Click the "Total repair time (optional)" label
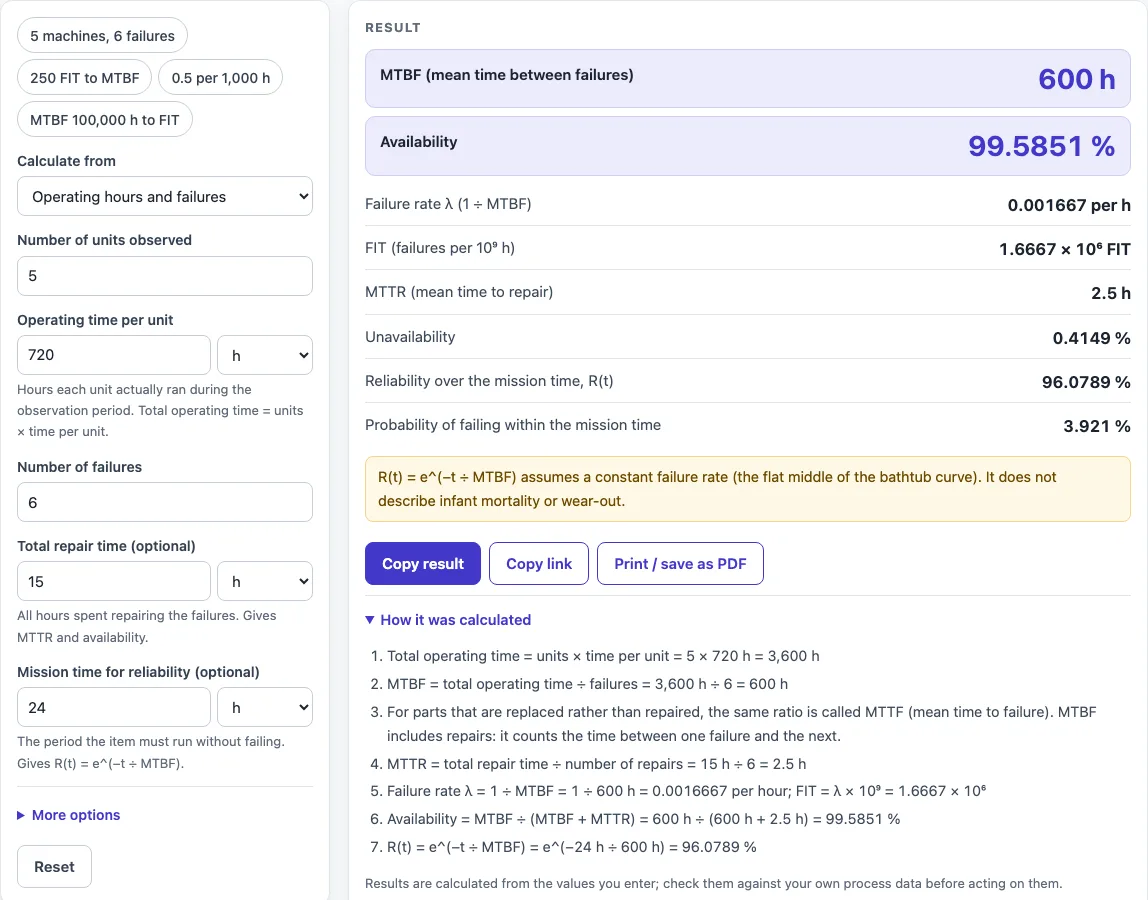 pyautogui.click(x=106, y=546)
